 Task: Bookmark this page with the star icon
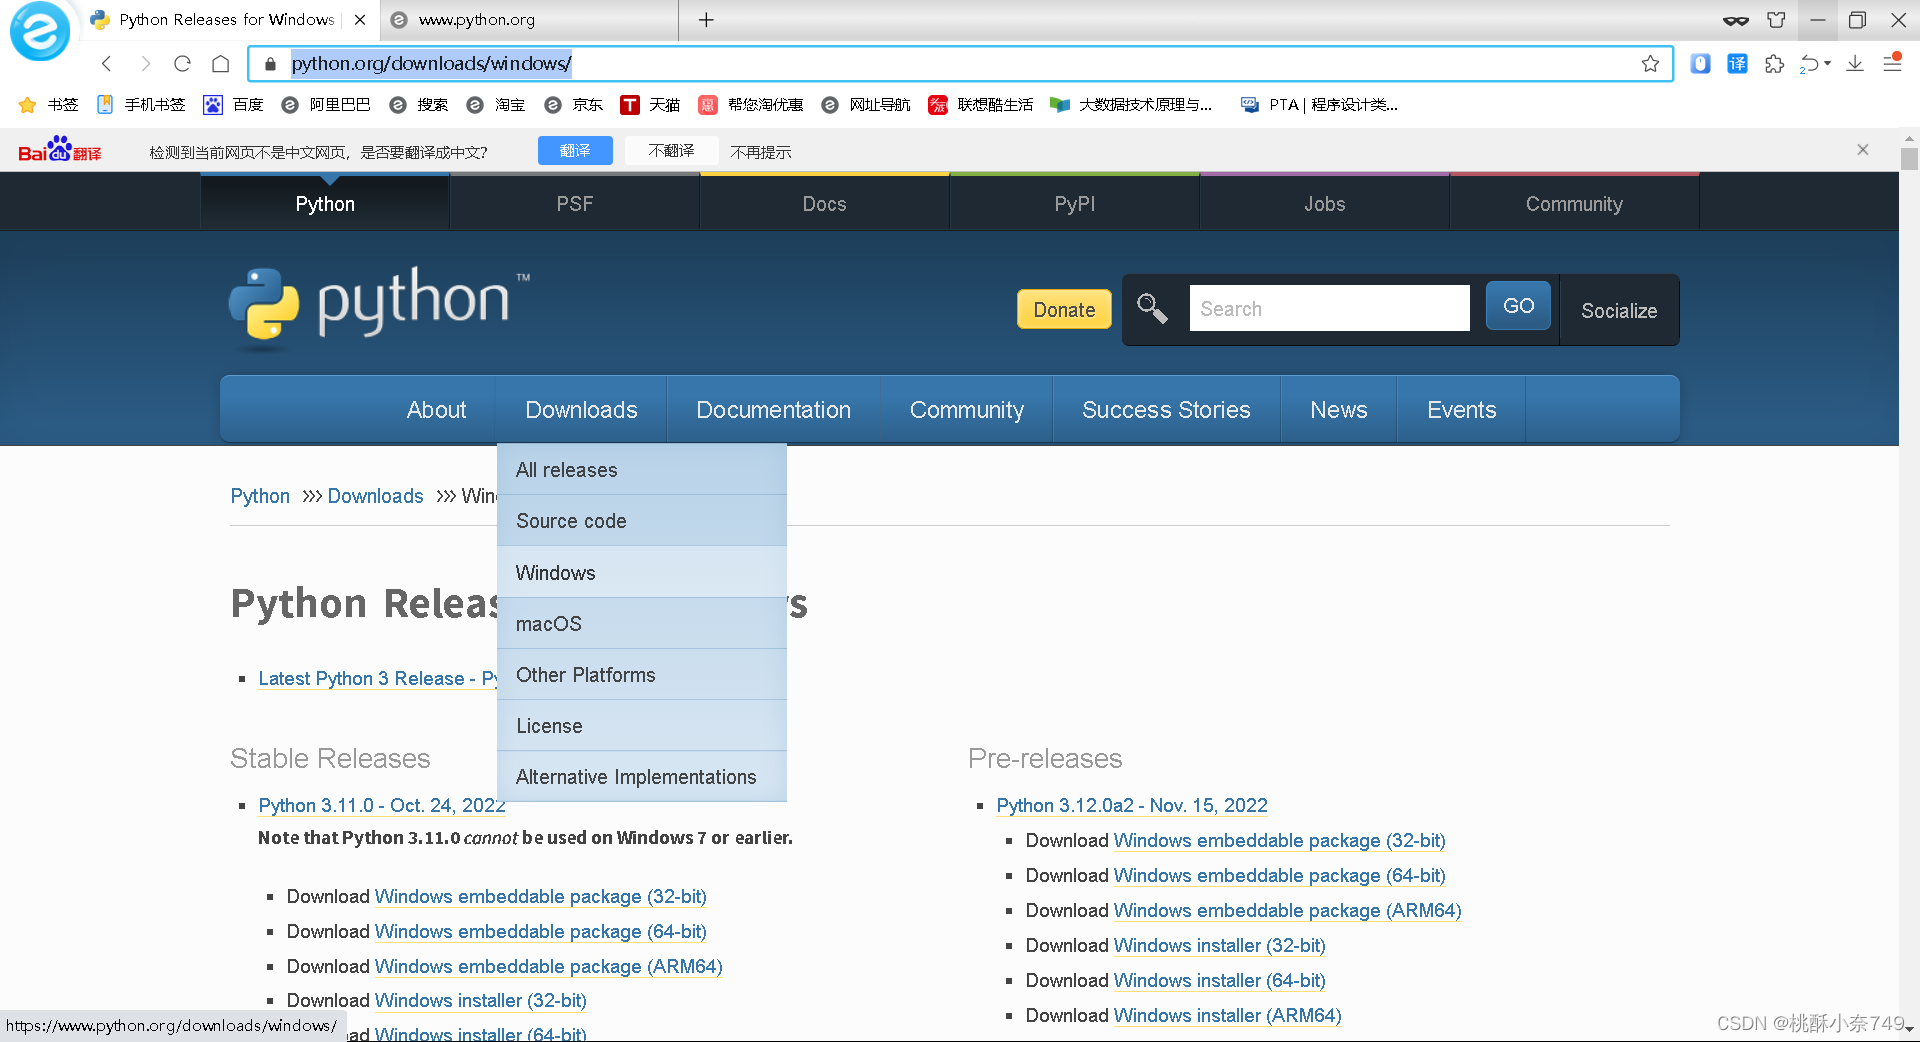(1650, 64)
